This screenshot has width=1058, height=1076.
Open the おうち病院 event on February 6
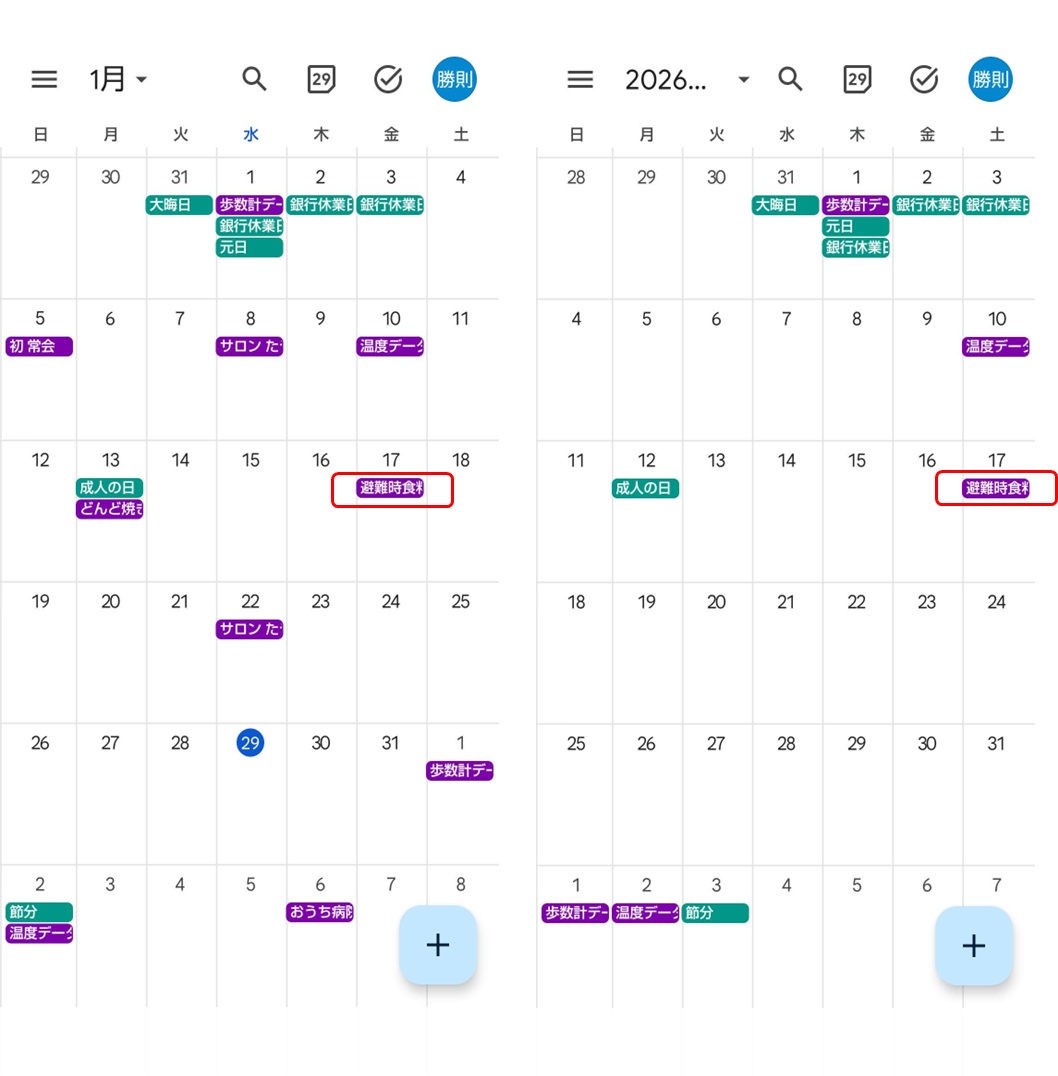coord(320,912)
